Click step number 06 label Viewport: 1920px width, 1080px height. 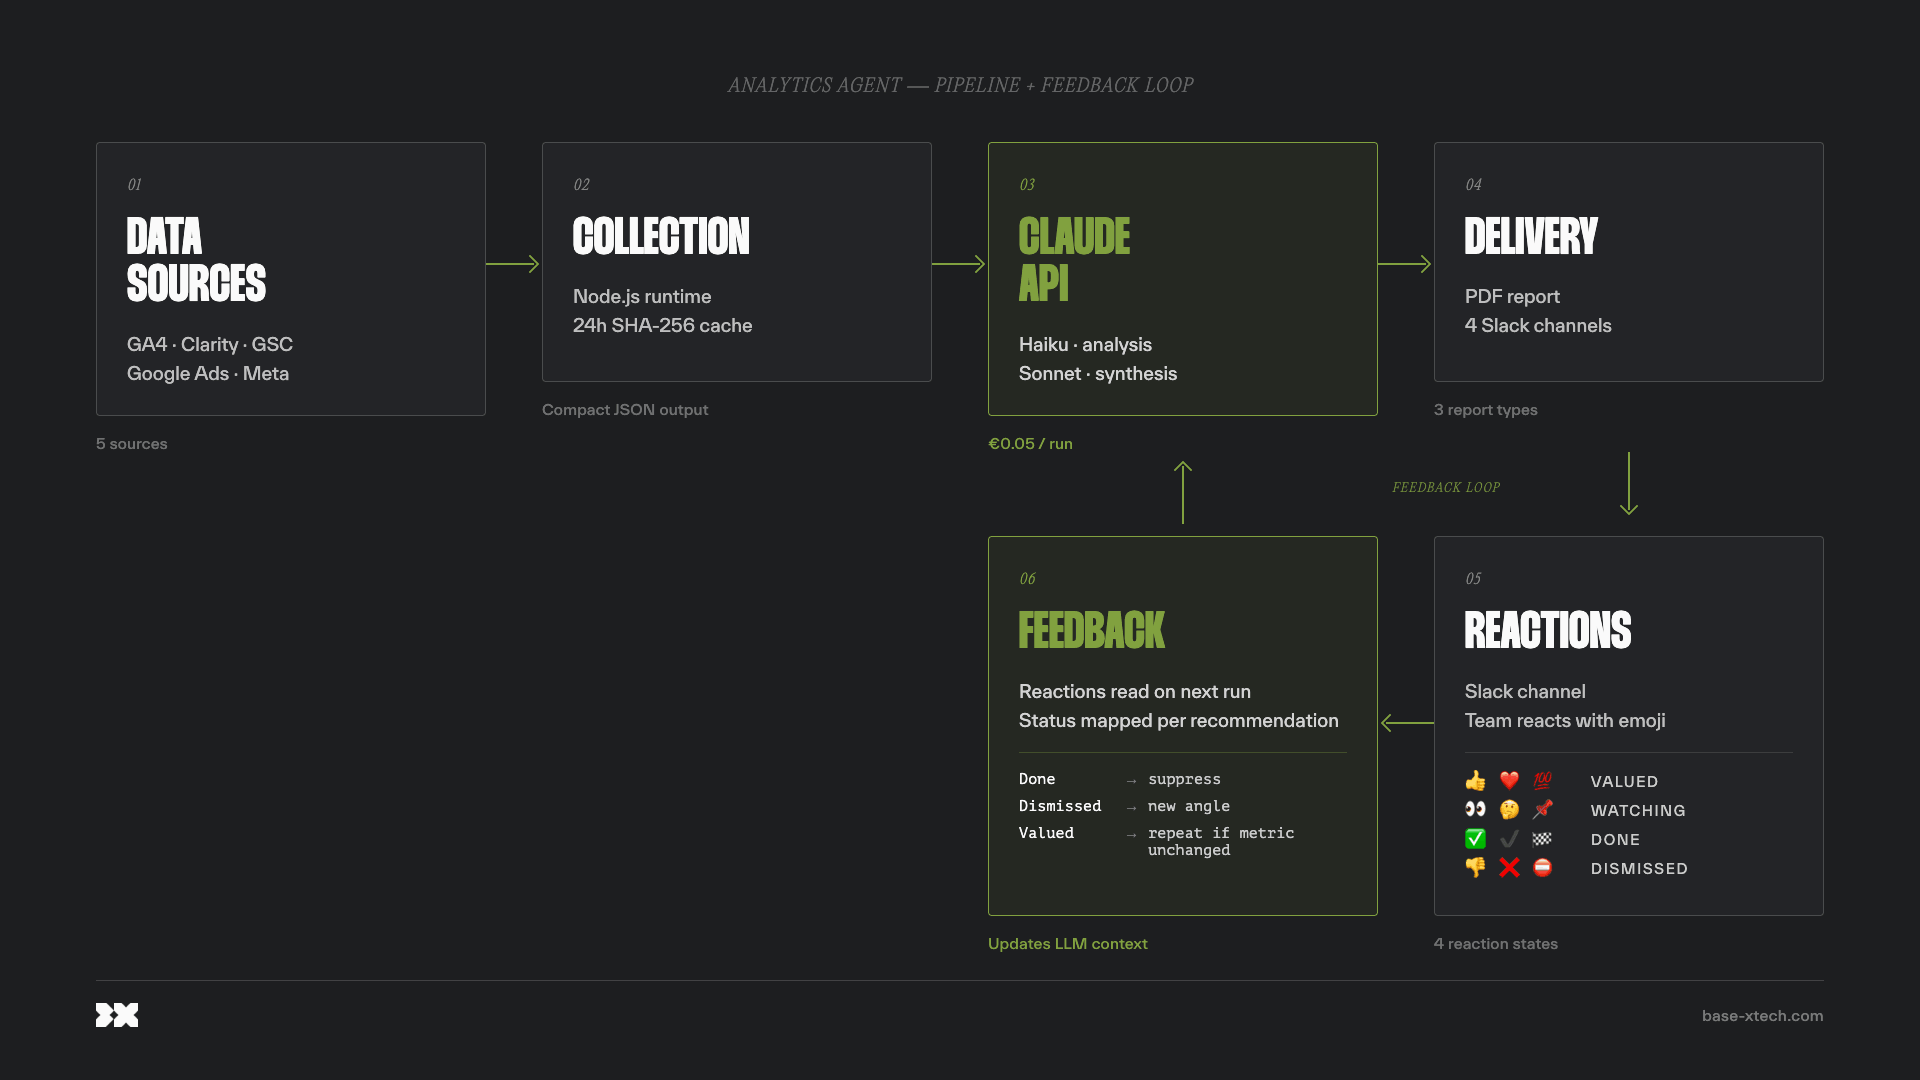pos(1027,579)
